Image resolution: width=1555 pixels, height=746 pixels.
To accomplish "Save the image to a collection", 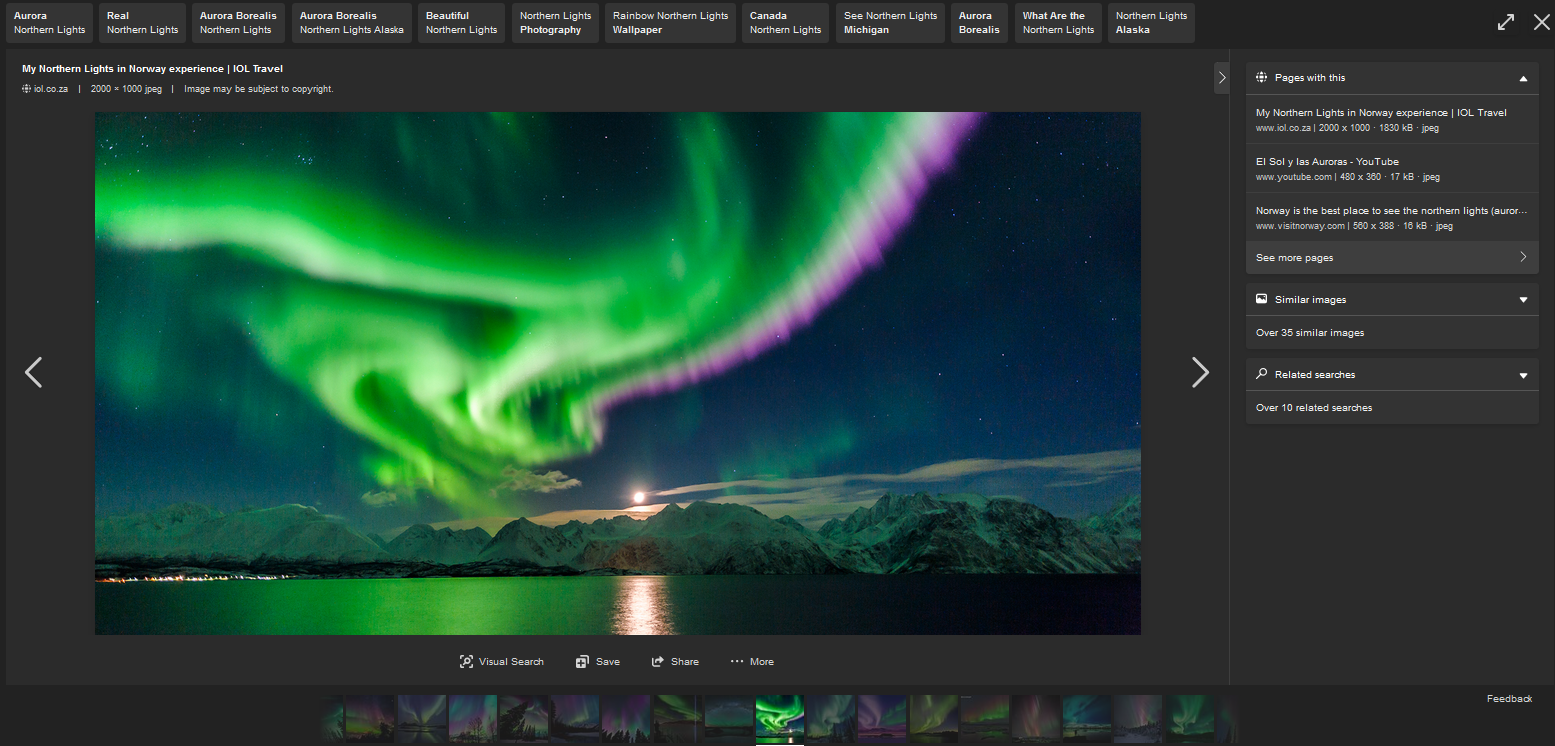I will click(x=597, y=661).
